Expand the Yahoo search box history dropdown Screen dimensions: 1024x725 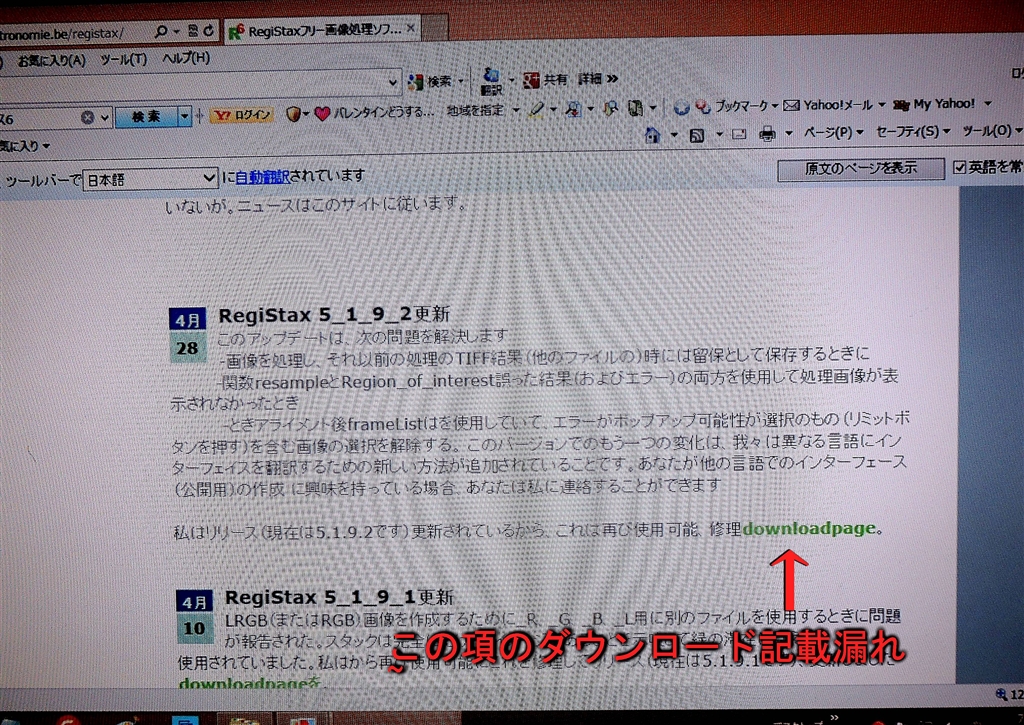click(104, 118)
